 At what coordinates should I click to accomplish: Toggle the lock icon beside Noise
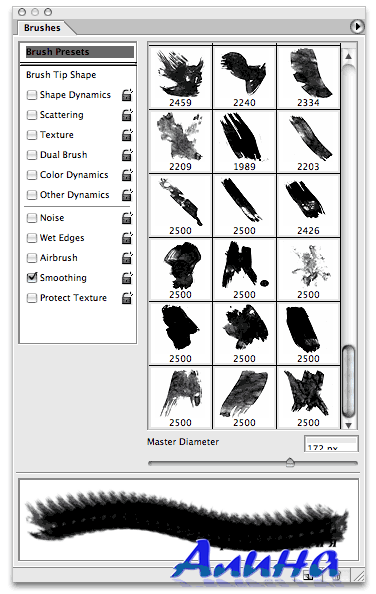127,218
